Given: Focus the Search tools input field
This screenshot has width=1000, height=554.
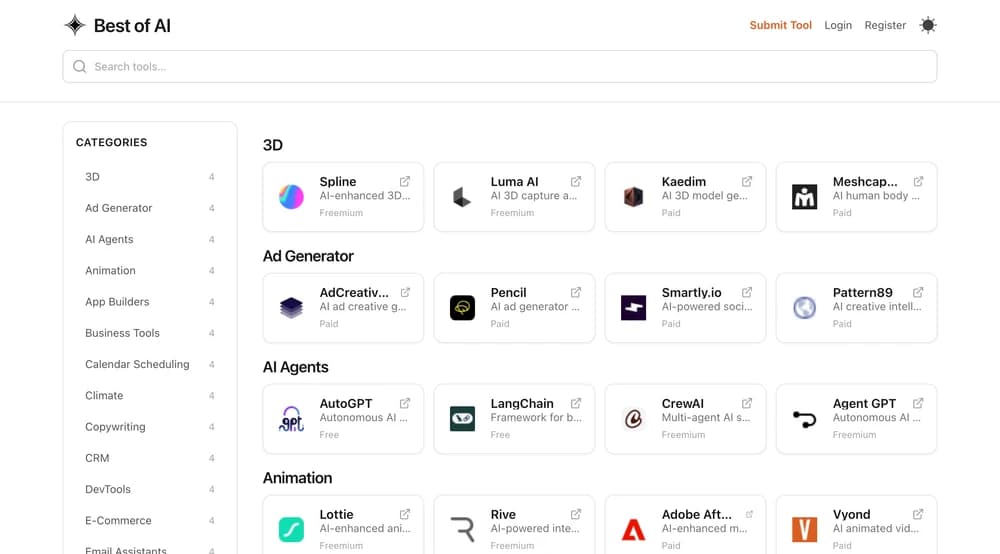Looking at the screenshot, I should (x=500, y=66).
